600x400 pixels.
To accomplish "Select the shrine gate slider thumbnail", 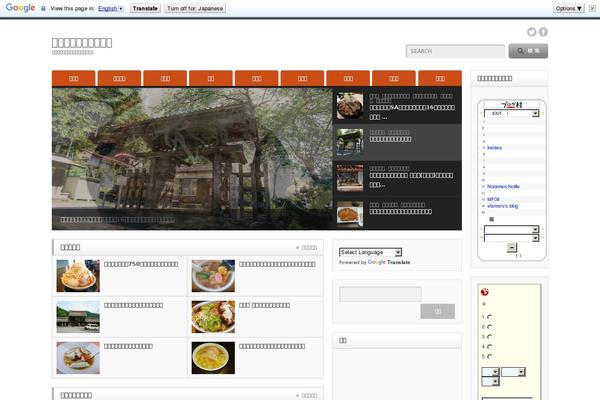I will tap(350, 142).
